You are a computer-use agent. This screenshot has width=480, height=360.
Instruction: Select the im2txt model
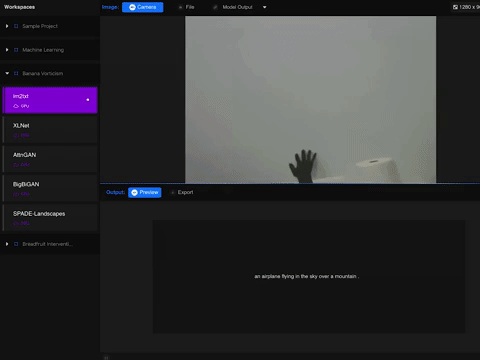click(x=50, y=100)
